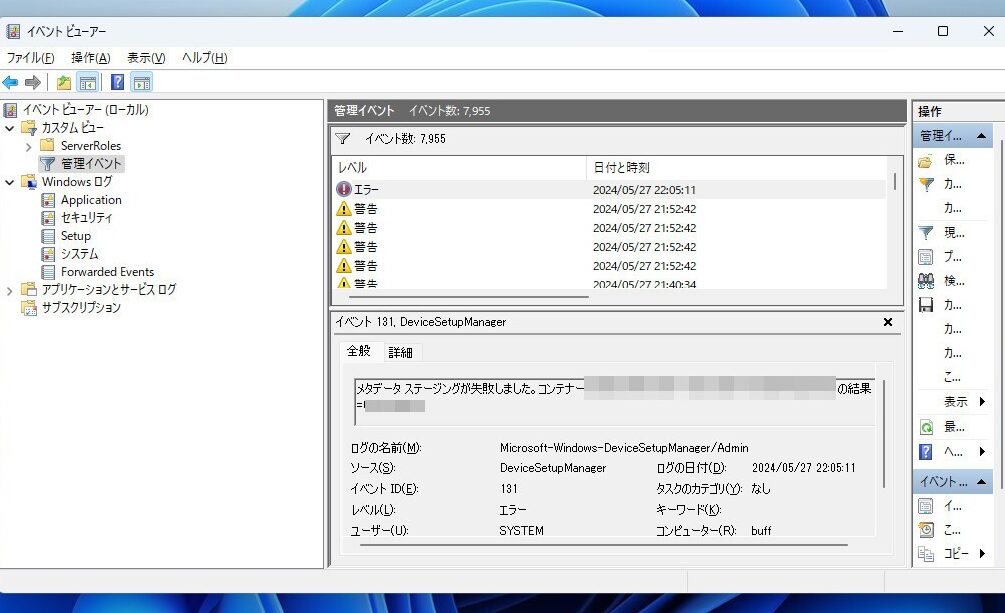This screenshot has height=613, width=1005.
Task: Click the help icon in actions pane
Action: click(x=926, y=451)
